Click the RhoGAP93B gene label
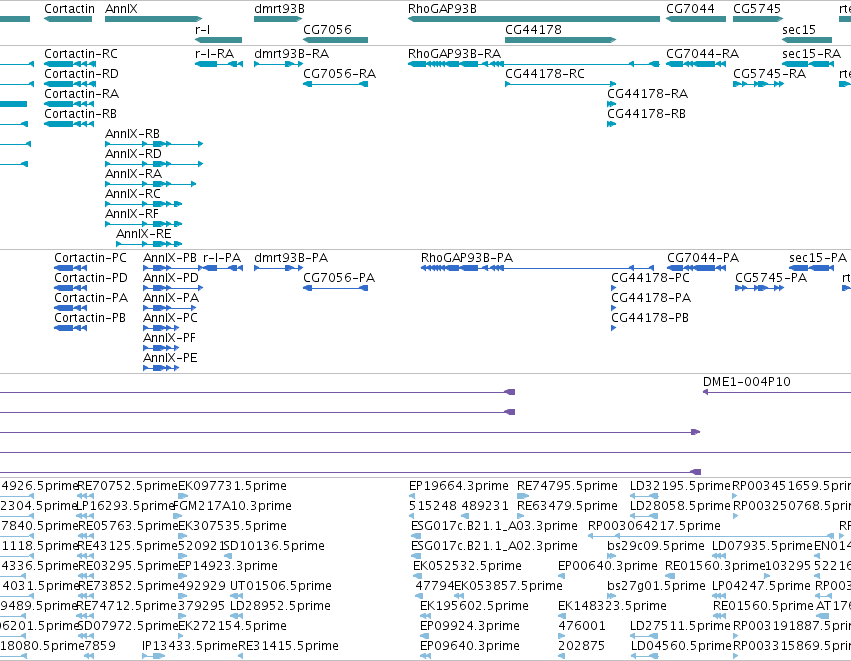 click(x=442, y=9)
